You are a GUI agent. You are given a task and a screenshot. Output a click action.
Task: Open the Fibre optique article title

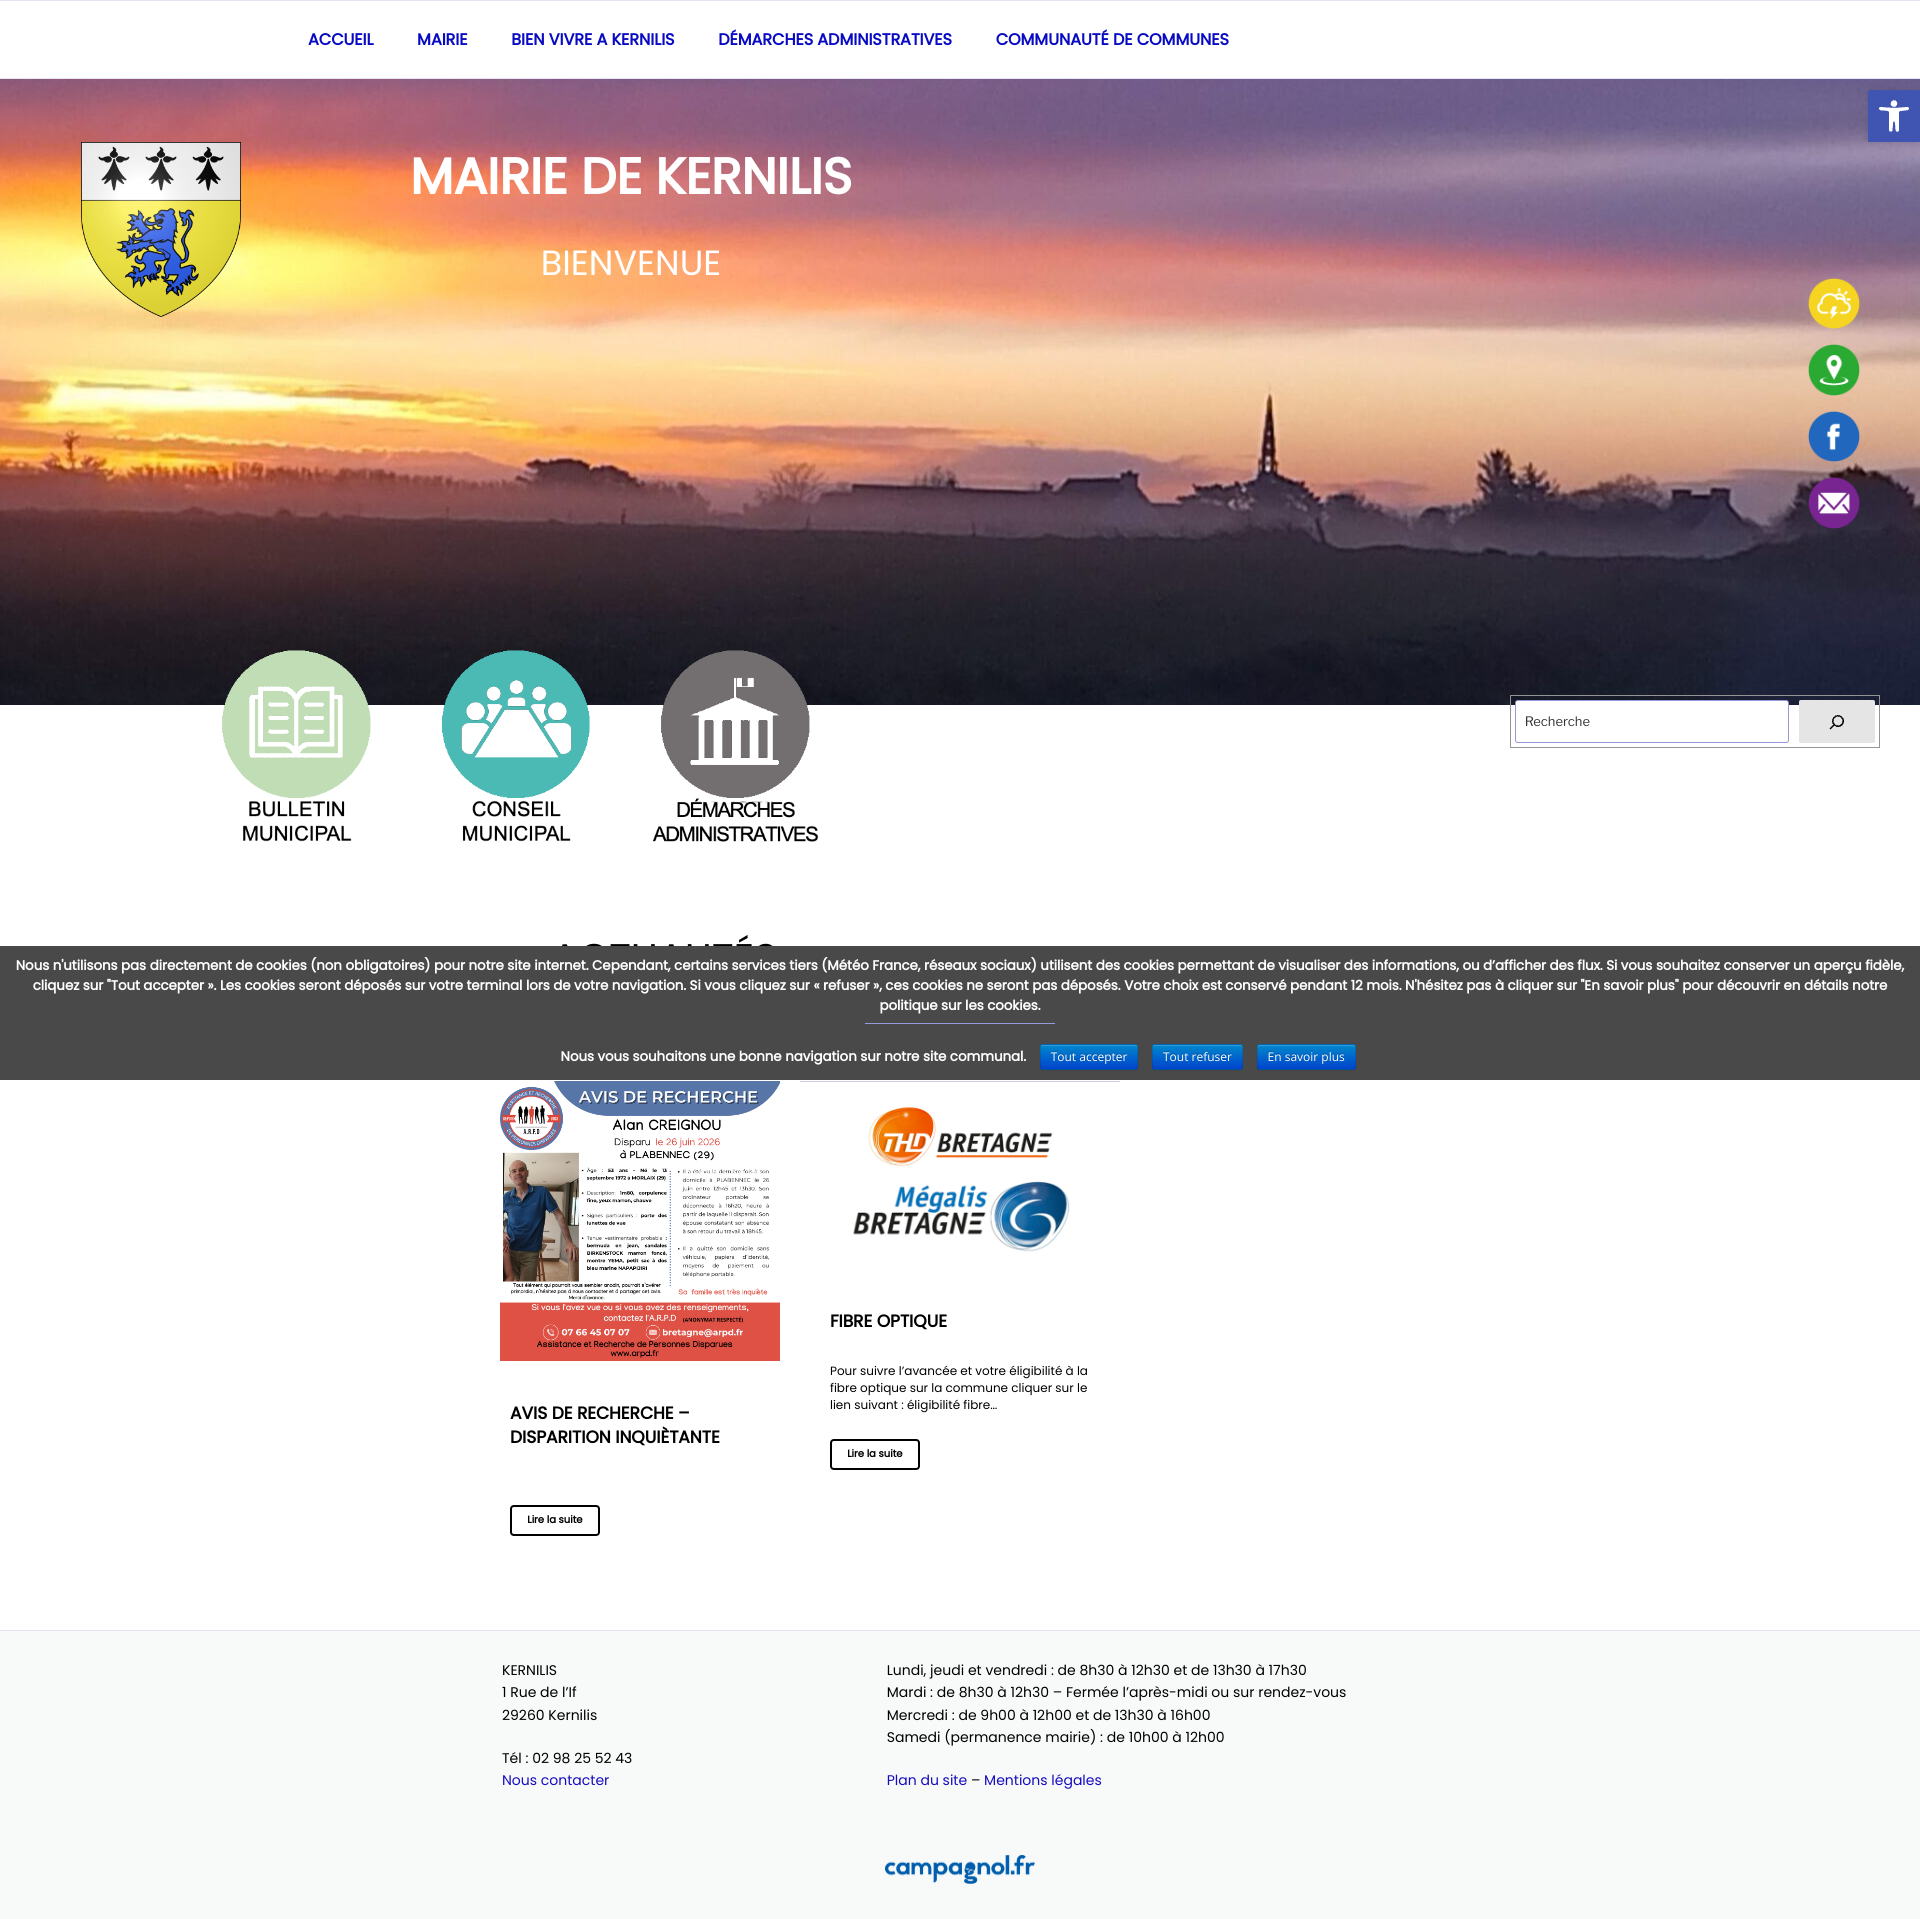(888, 1321)
